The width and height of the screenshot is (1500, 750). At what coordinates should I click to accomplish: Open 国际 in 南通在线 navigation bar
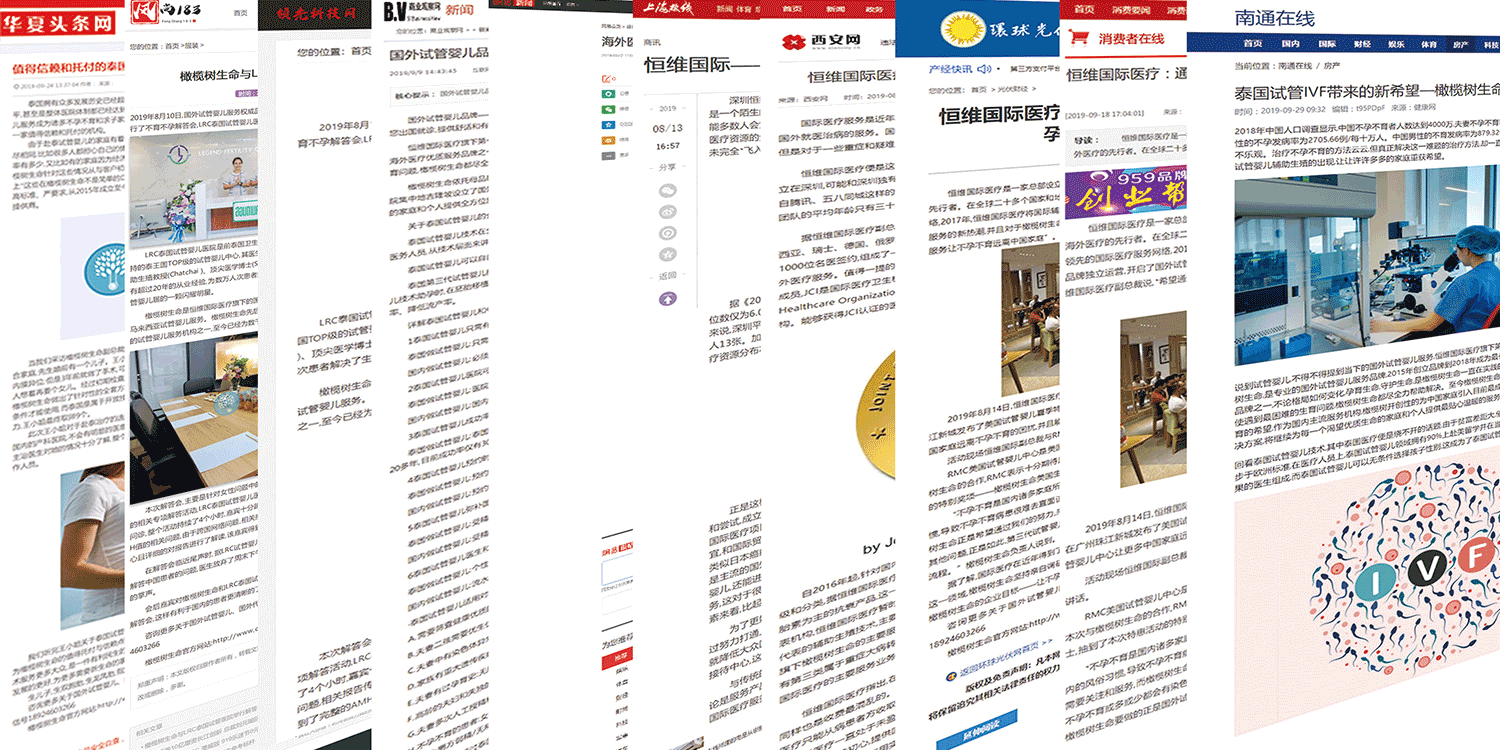(x=1327, y=44)
